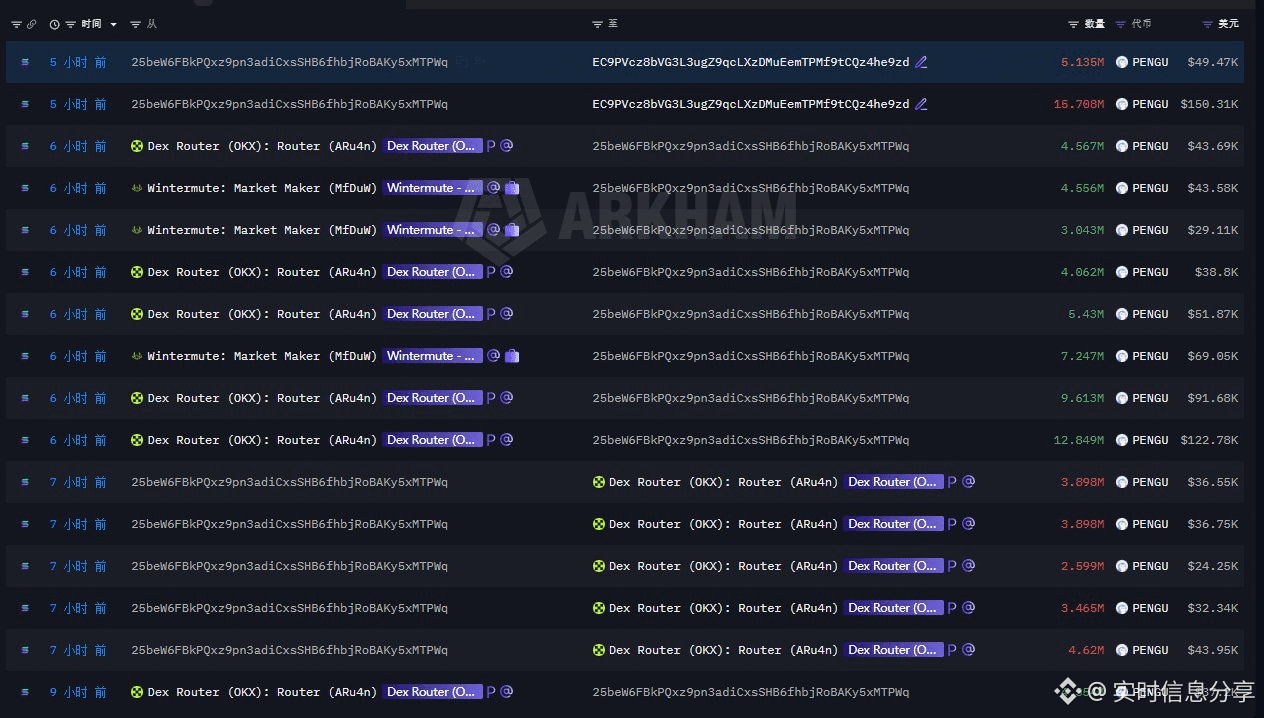Open the filter icon for the 时间 column
Screen dimensions: 1264x718
pos(71,24)
